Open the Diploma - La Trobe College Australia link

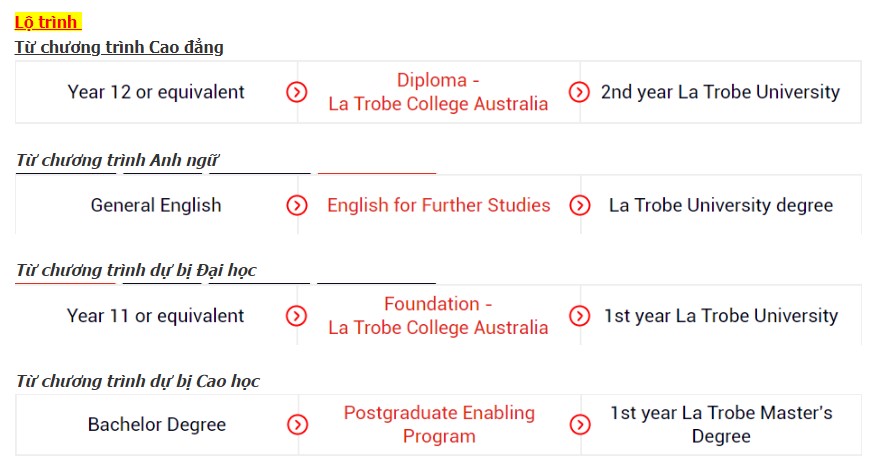tap(438, 92)
